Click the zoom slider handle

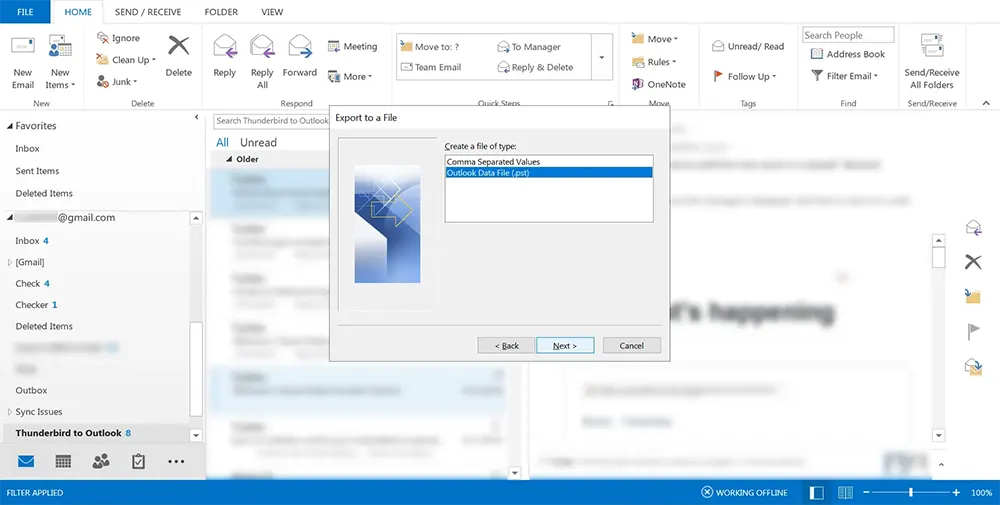point(911,492)
